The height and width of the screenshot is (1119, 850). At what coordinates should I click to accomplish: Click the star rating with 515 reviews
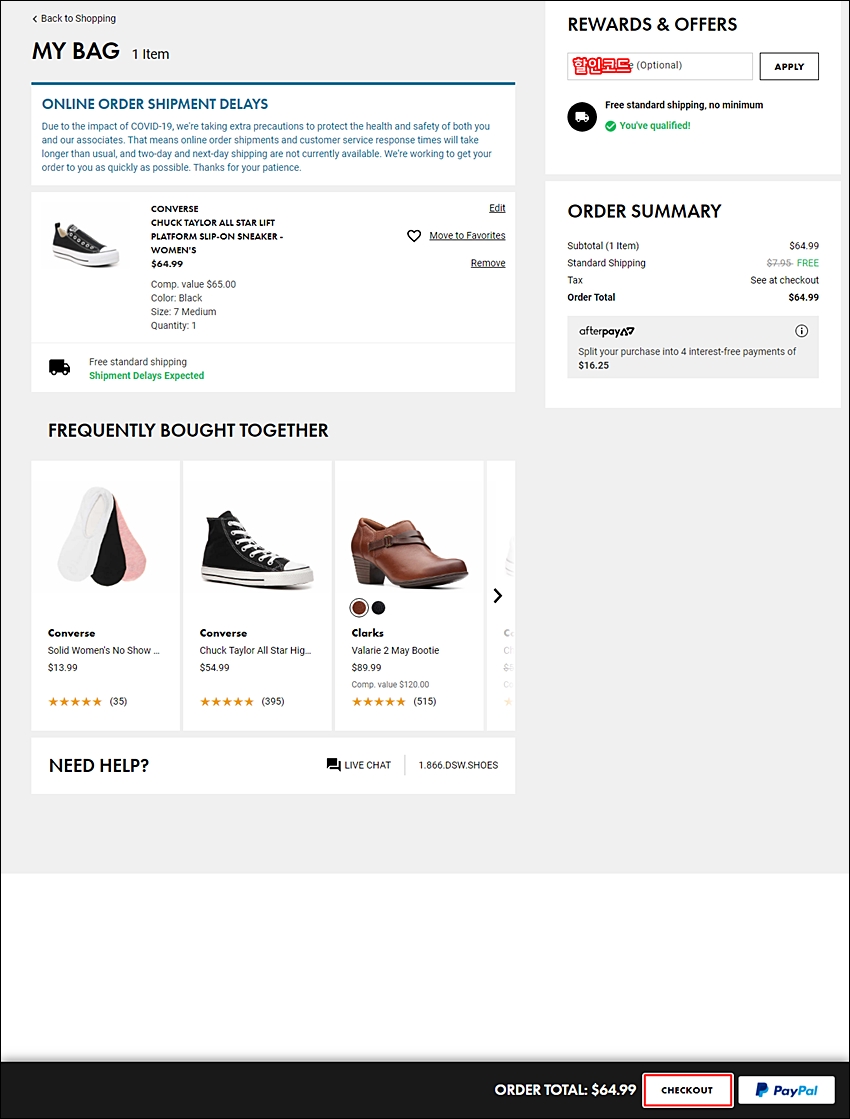(379, 702)
